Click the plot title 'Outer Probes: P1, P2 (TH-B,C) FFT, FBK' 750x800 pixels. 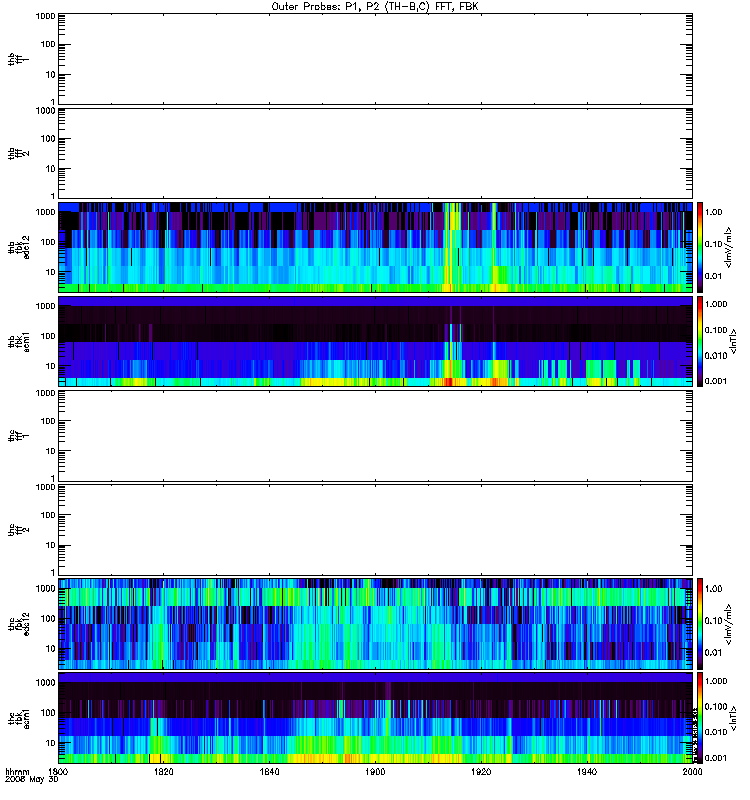tap(375, 7)
